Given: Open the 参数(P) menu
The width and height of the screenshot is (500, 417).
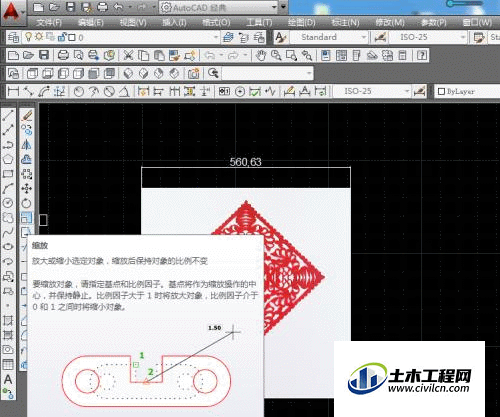Looking at the screenshot, I should (x=434, y=23).
